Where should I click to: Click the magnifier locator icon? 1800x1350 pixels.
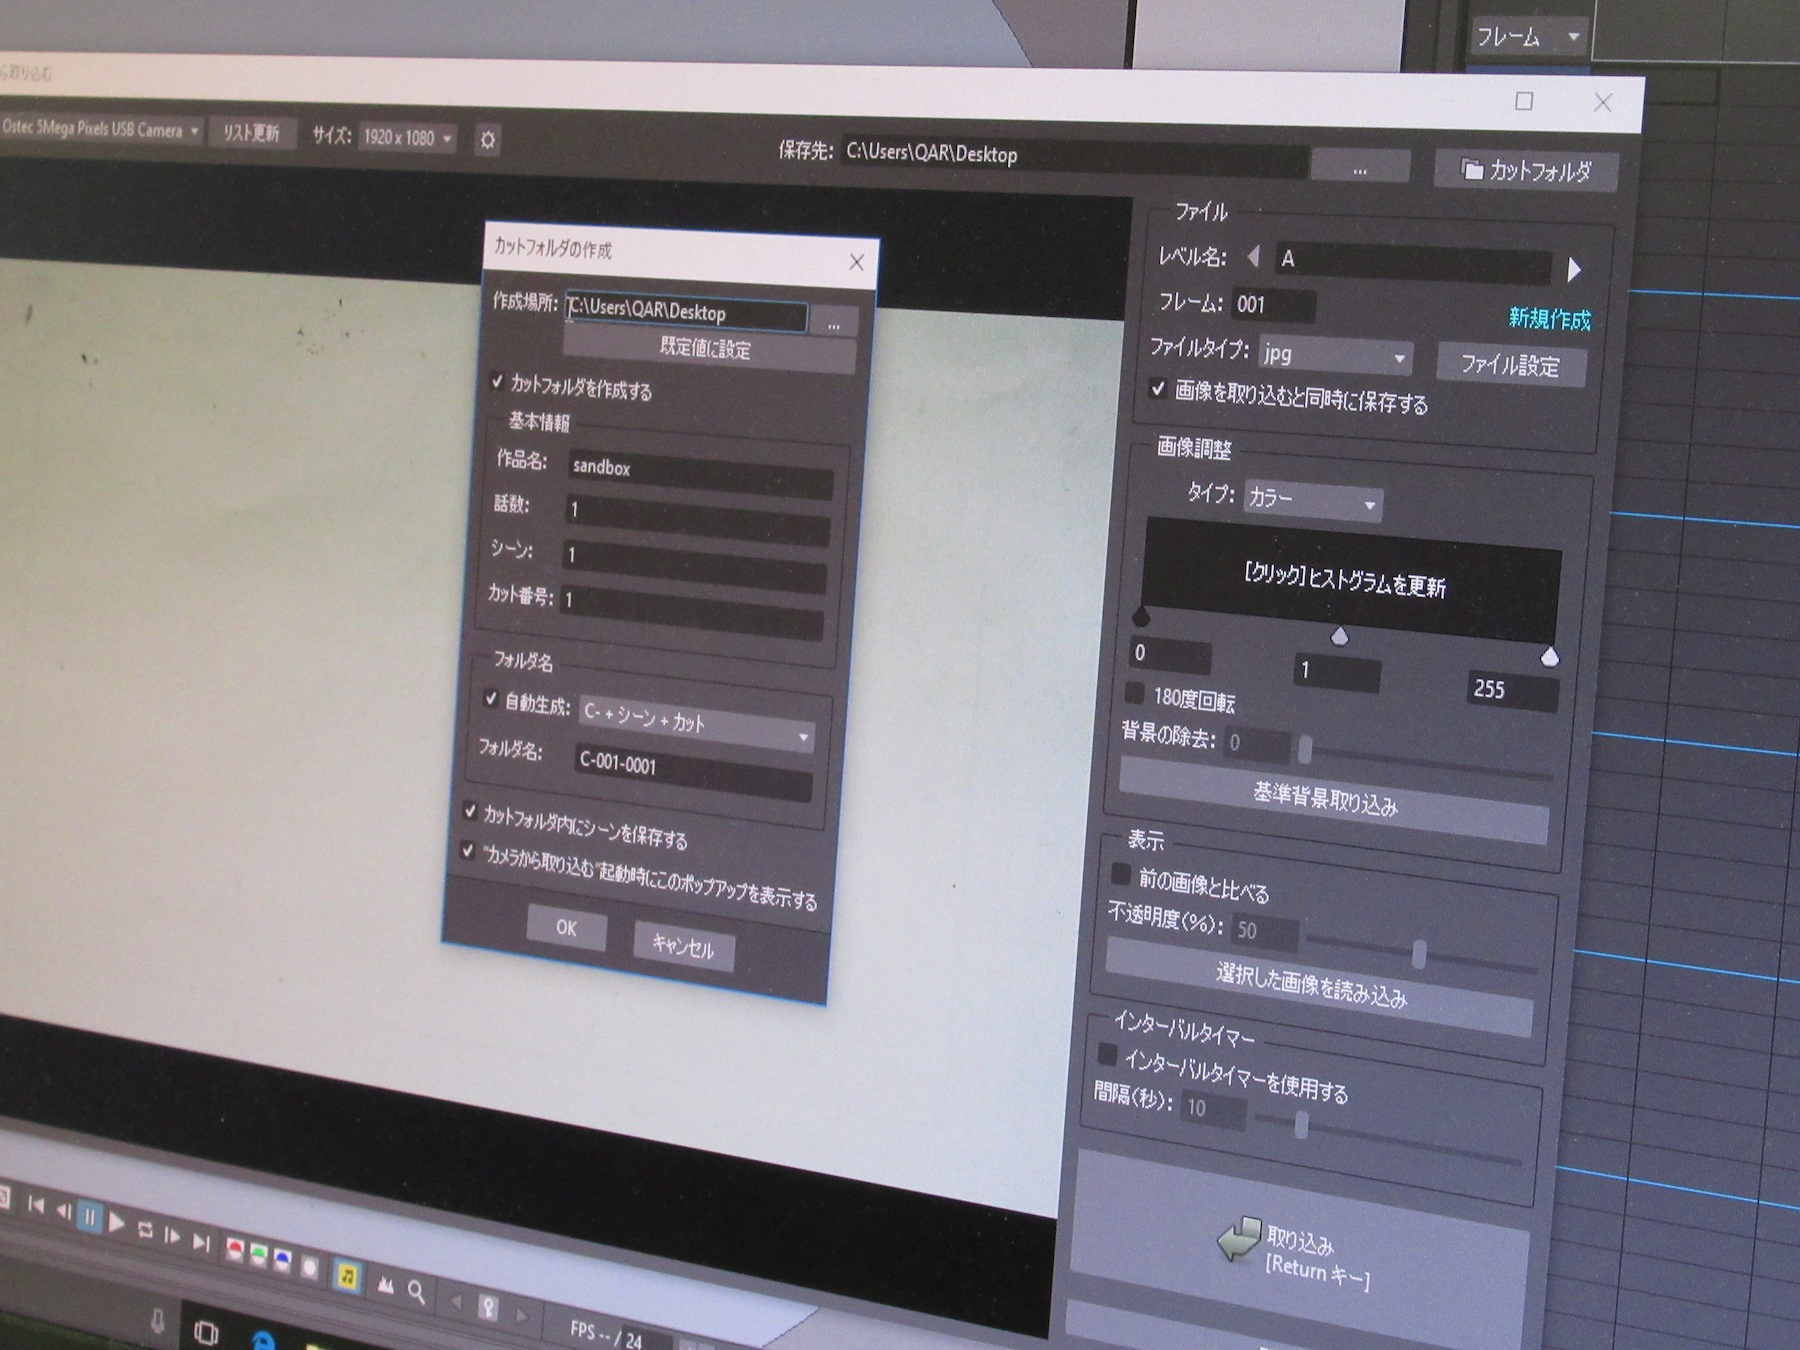tap(417, 1292)
